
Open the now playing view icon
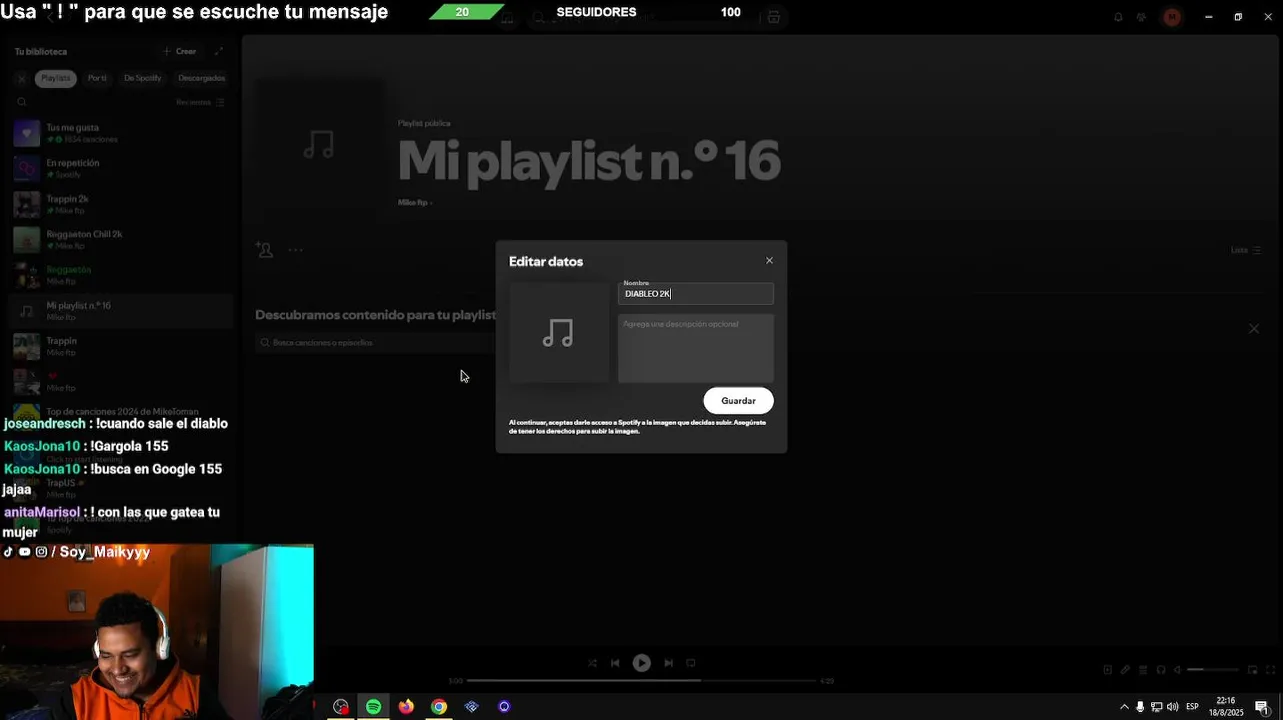(1107, 669)
